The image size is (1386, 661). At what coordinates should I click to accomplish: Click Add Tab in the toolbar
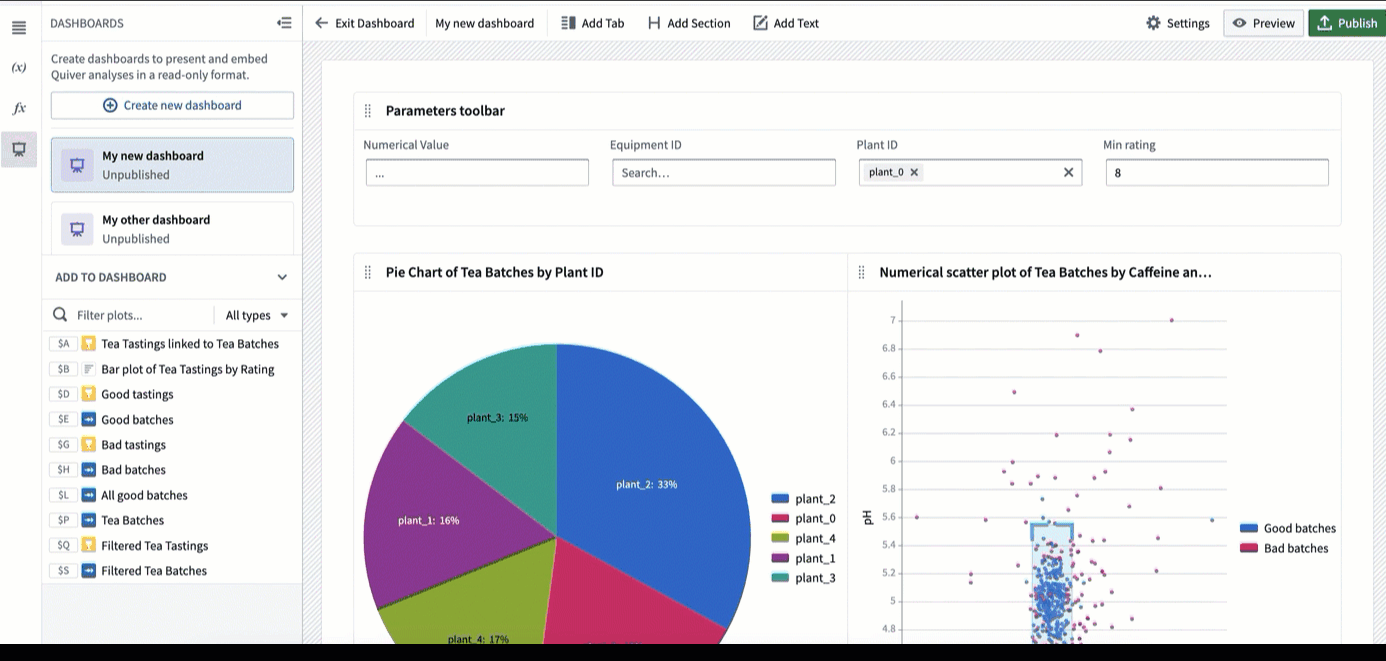tap(592, 23)
